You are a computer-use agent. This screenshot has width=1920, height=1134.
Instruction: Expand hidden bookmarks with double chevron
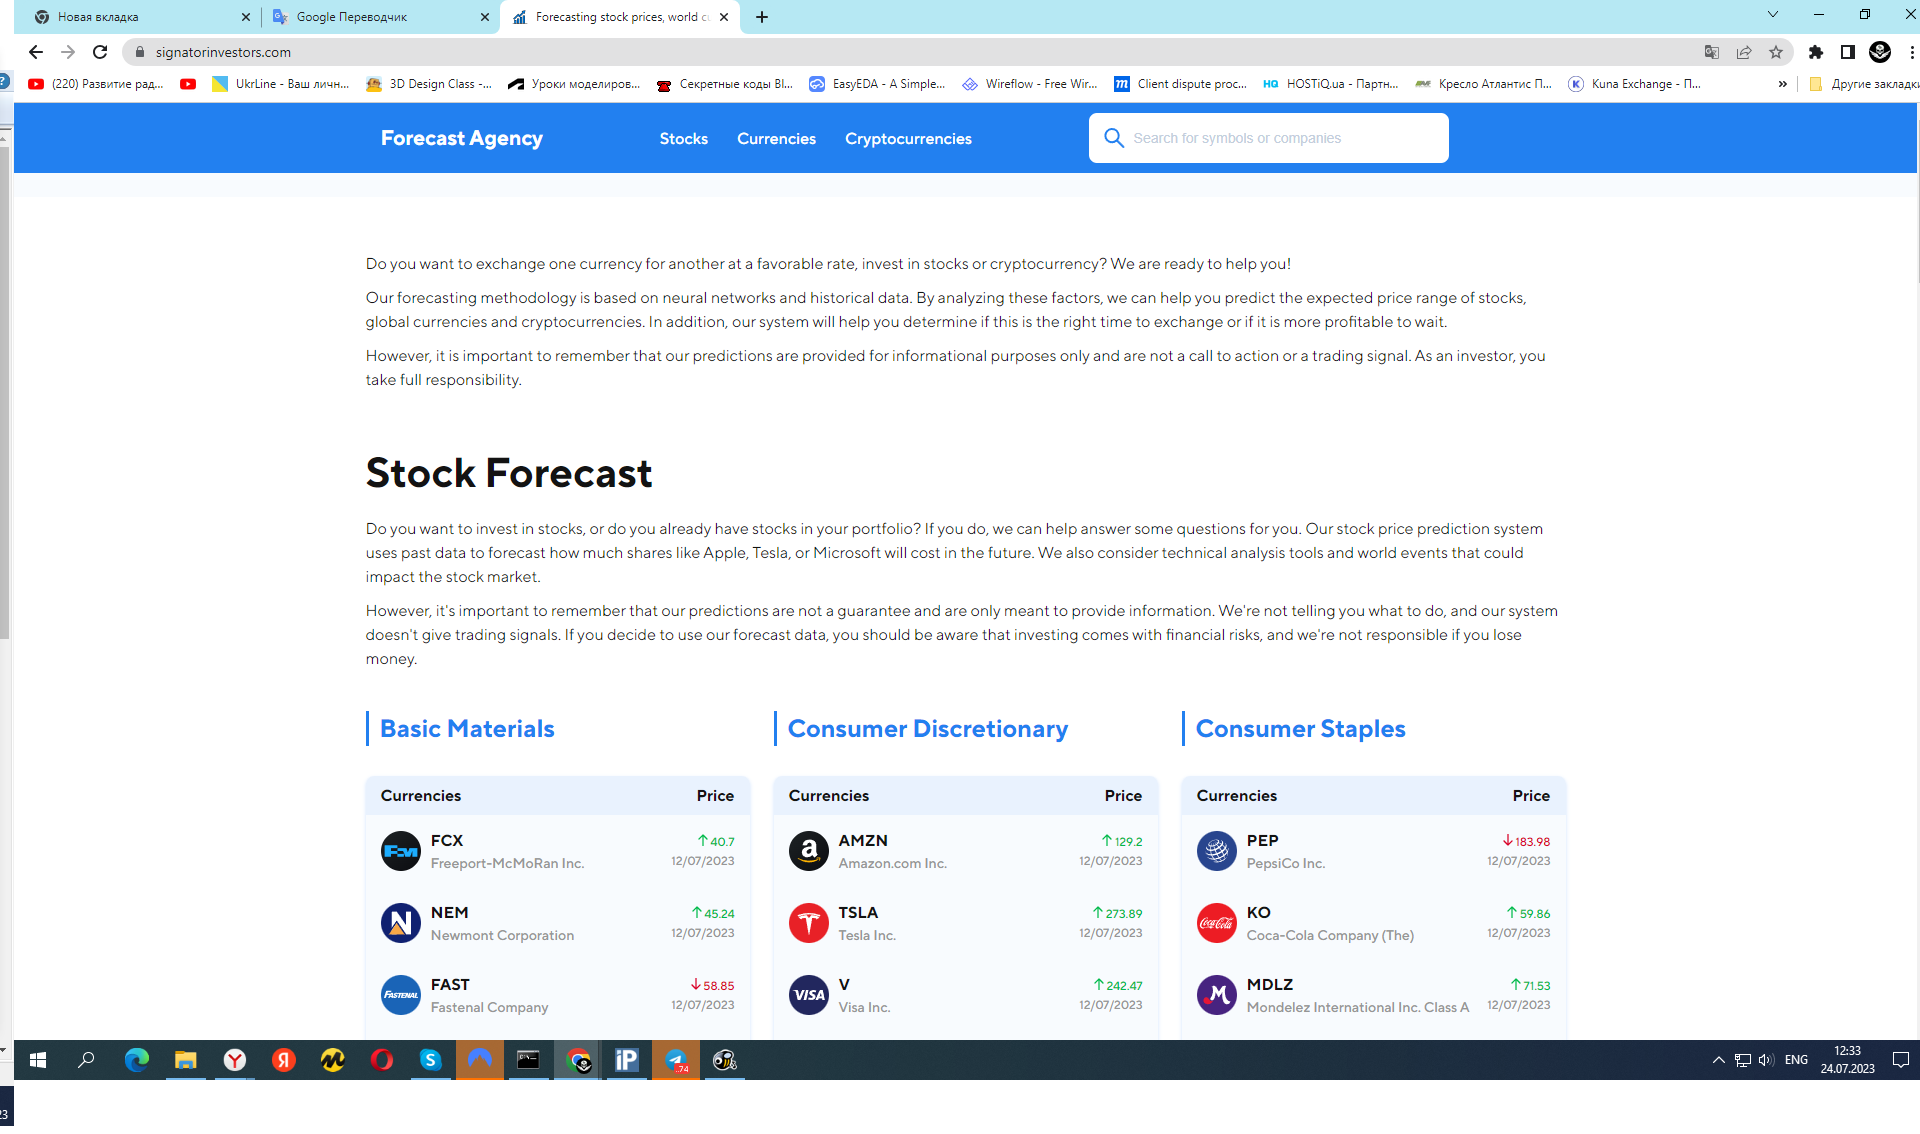(1782, 84)
